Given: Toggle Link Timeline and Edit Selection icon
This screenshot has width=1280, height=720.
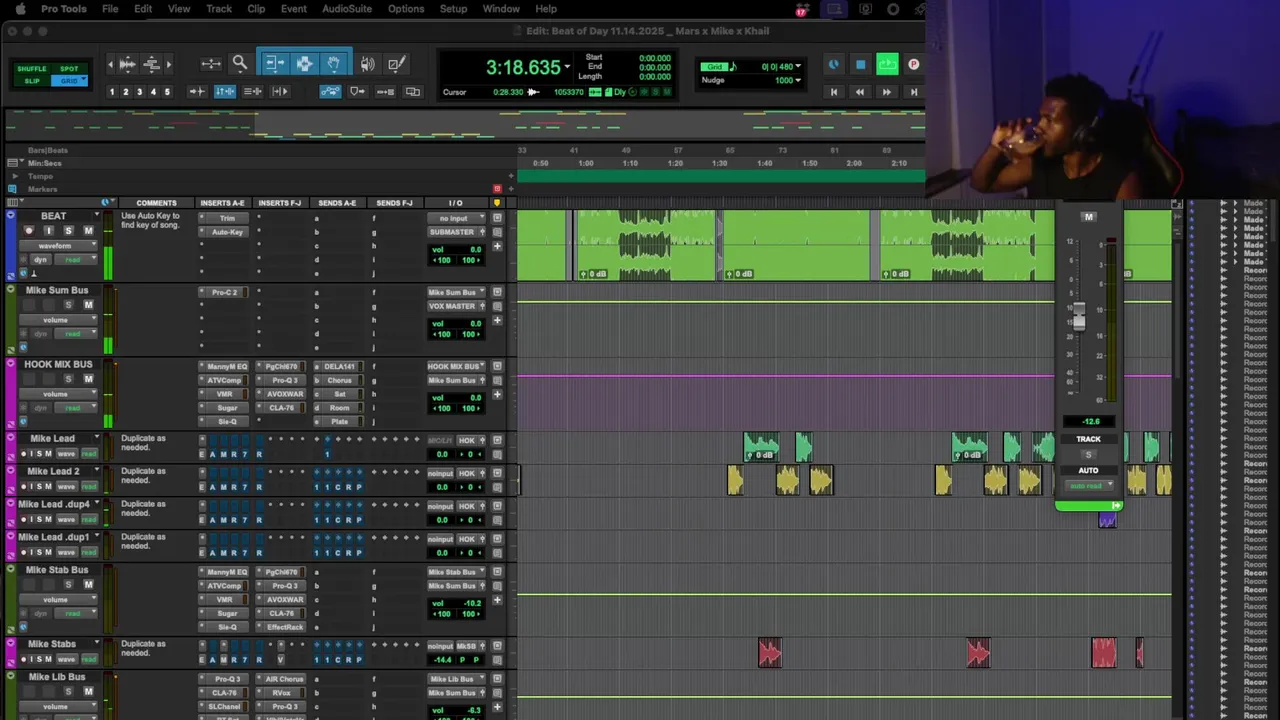Looking at the screenshot, I should (225, 92).
